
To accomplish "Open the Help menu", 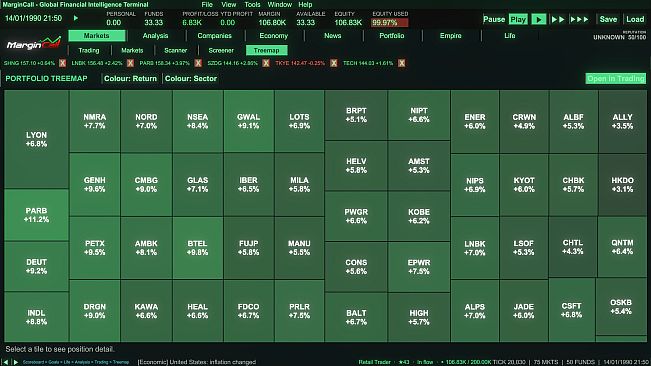I will coord(305,5).
